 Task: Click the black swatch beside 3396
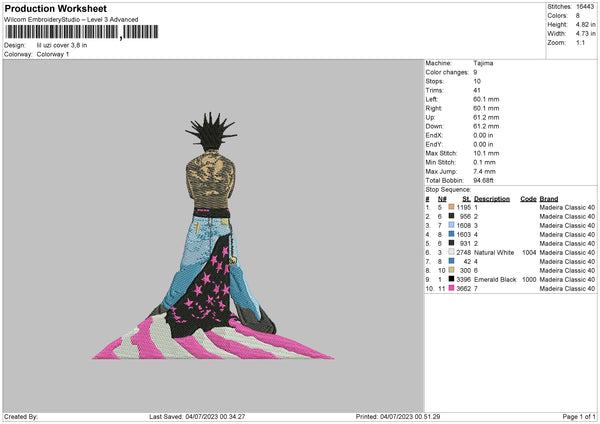coord(451,279)
